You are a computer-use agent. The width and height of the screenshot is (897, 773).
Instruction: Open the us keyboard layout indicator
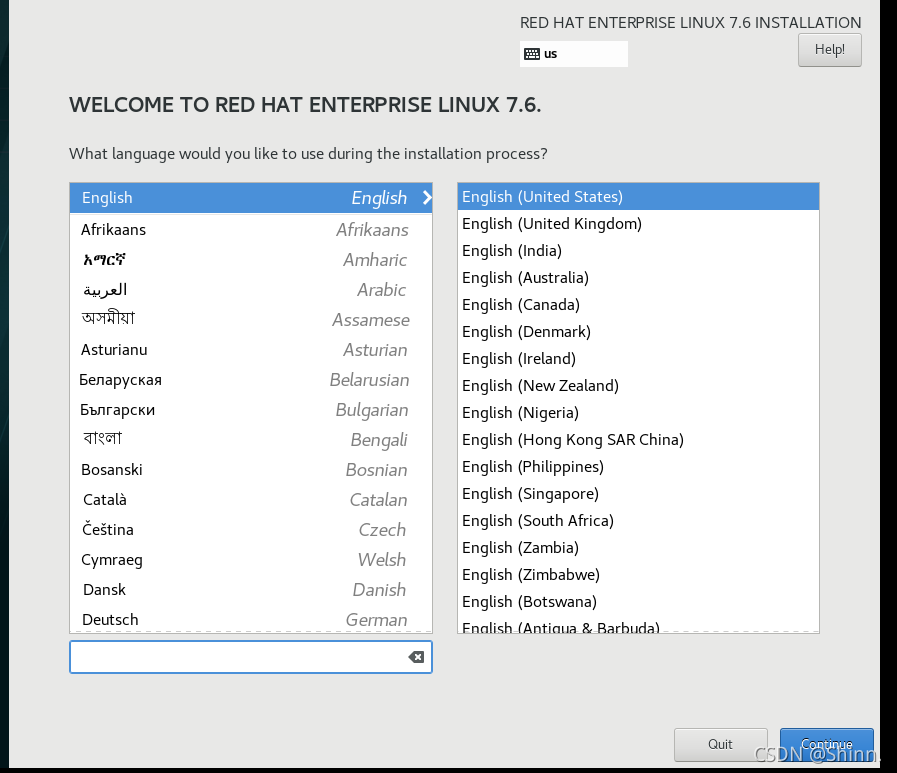coord(573,54)
